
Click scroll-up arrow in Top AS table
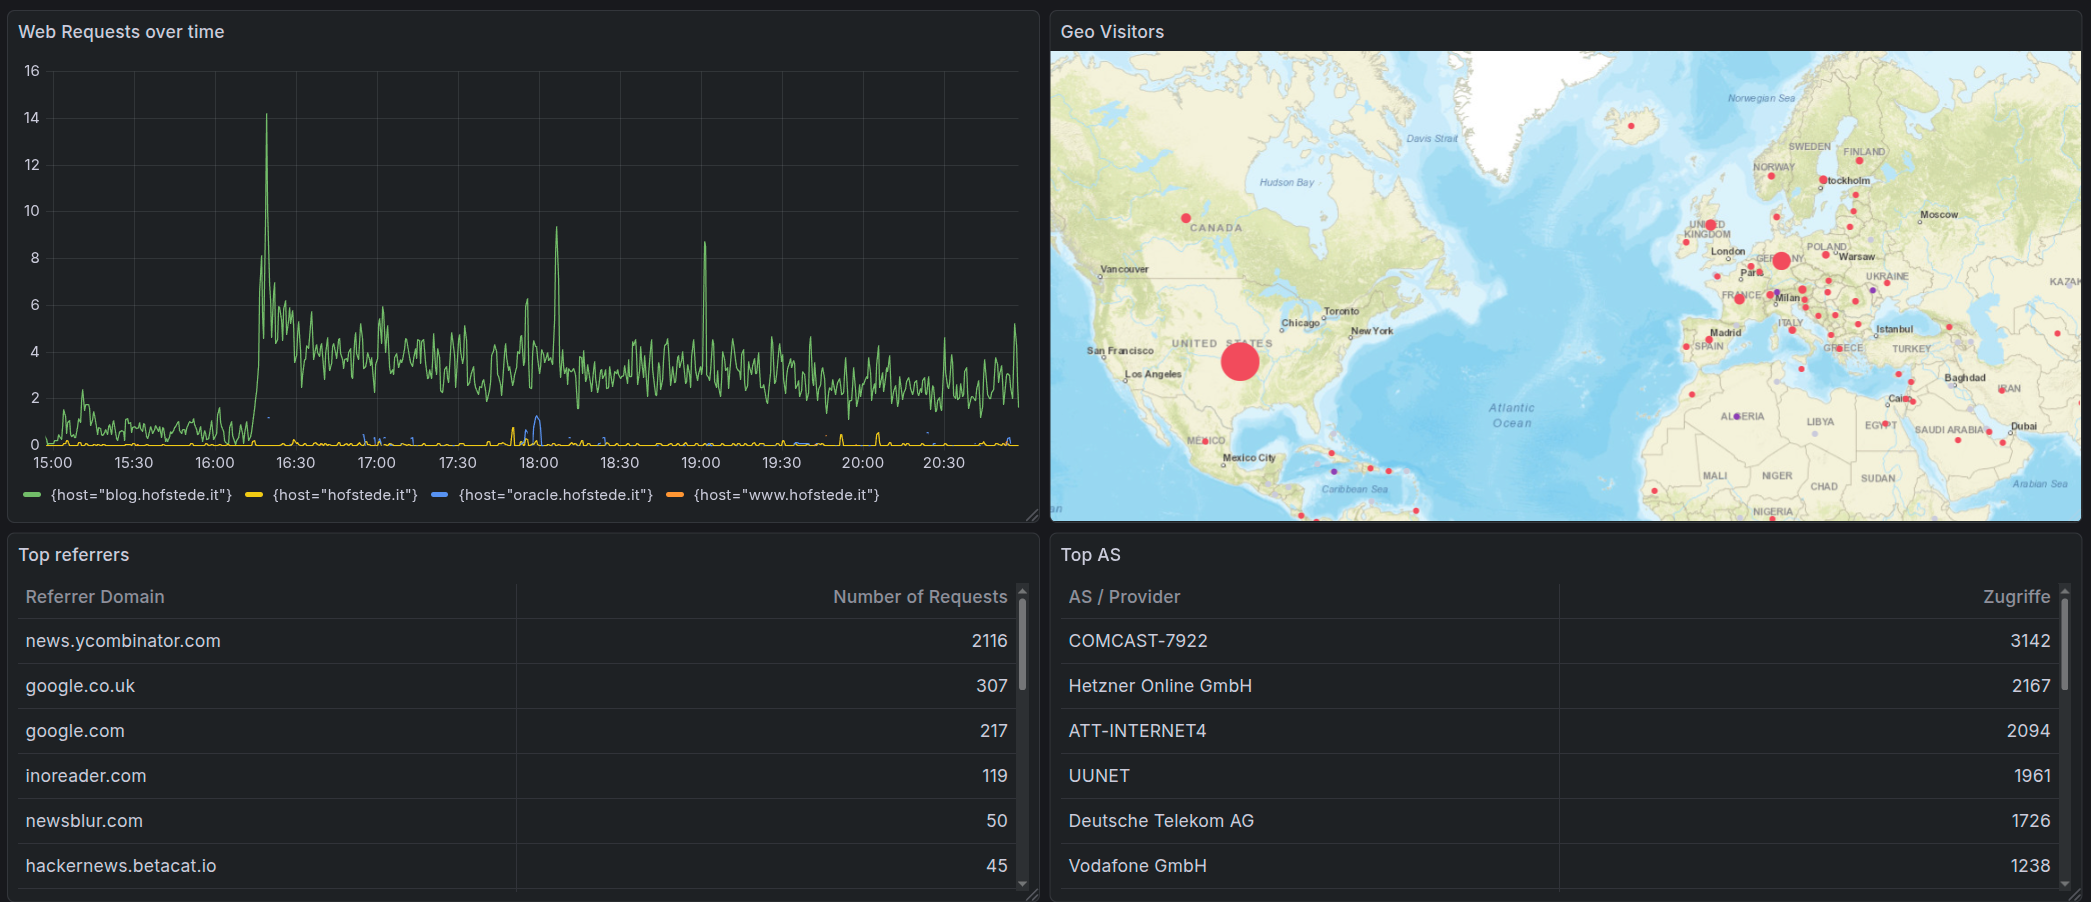pyautogui.click(x=2065, y=590)
